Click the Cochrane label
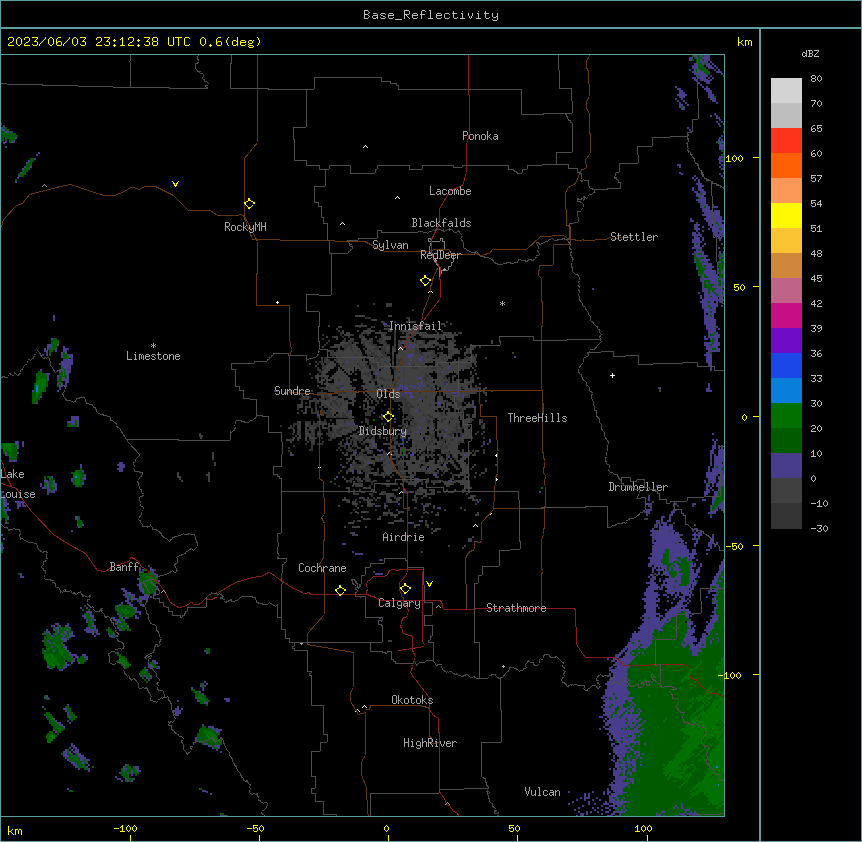Viewport: 862px width, 842px height. [x=322, y=568]
